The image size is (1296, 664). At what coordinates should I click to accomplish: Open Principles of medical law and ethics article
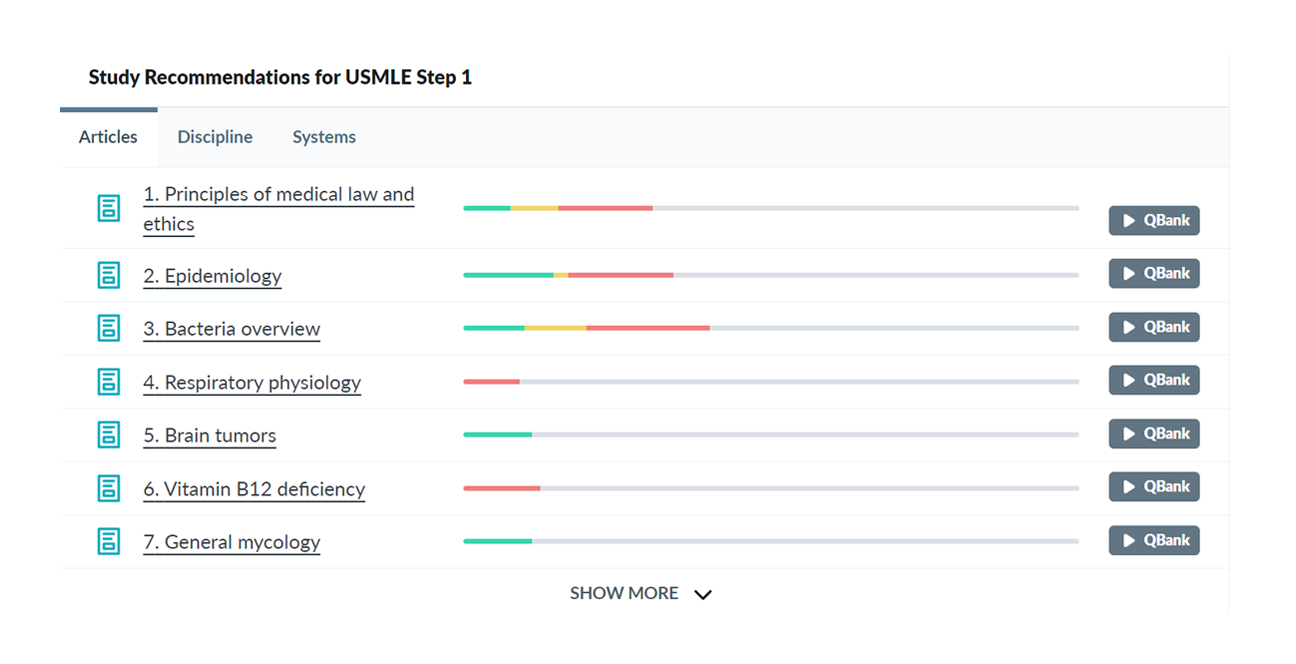[x=278, y=209]
